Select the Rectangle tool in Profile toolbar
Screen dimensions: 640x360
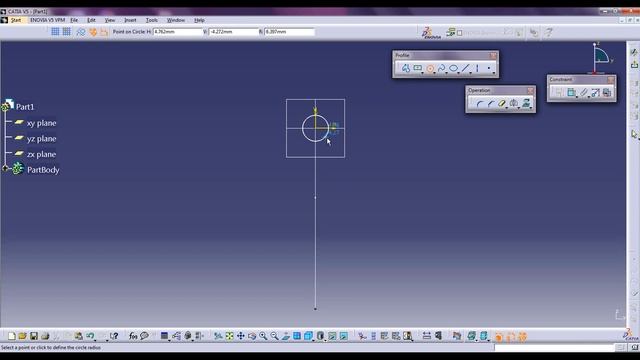(417, 68)
